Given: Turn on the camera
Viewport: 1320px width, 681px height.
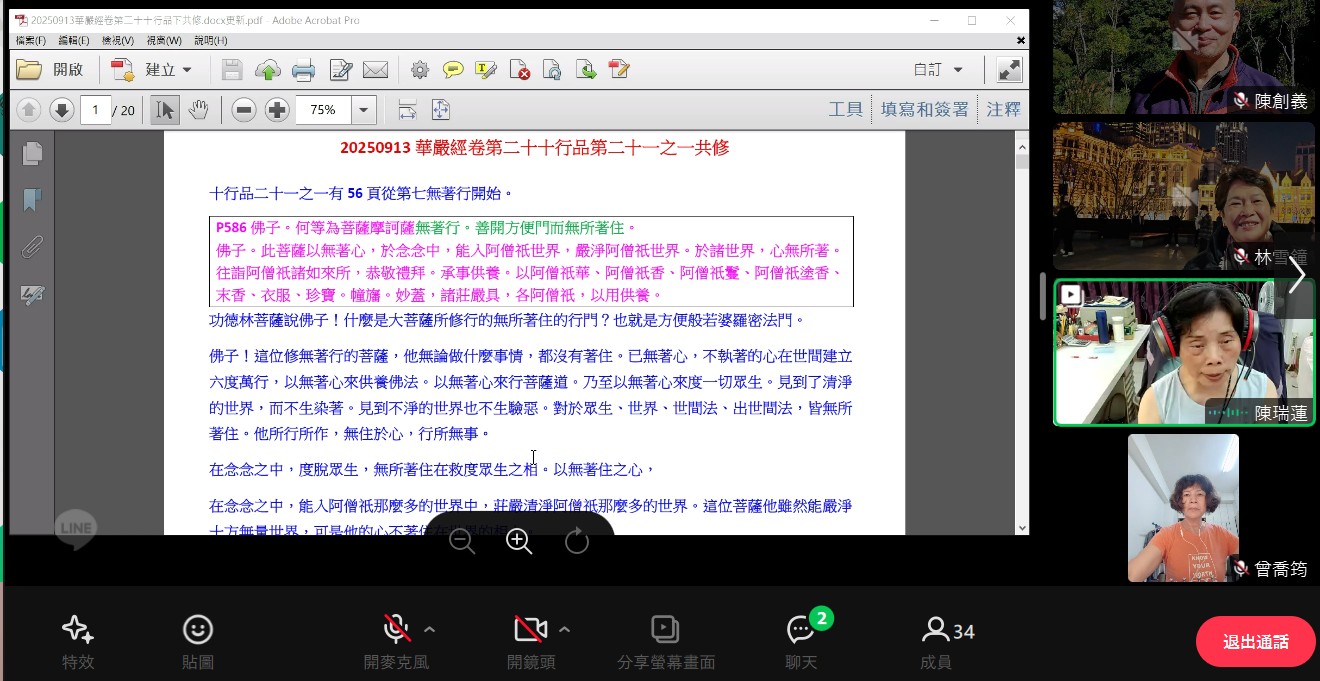Looking at the screenshot, I should [529, 629].
